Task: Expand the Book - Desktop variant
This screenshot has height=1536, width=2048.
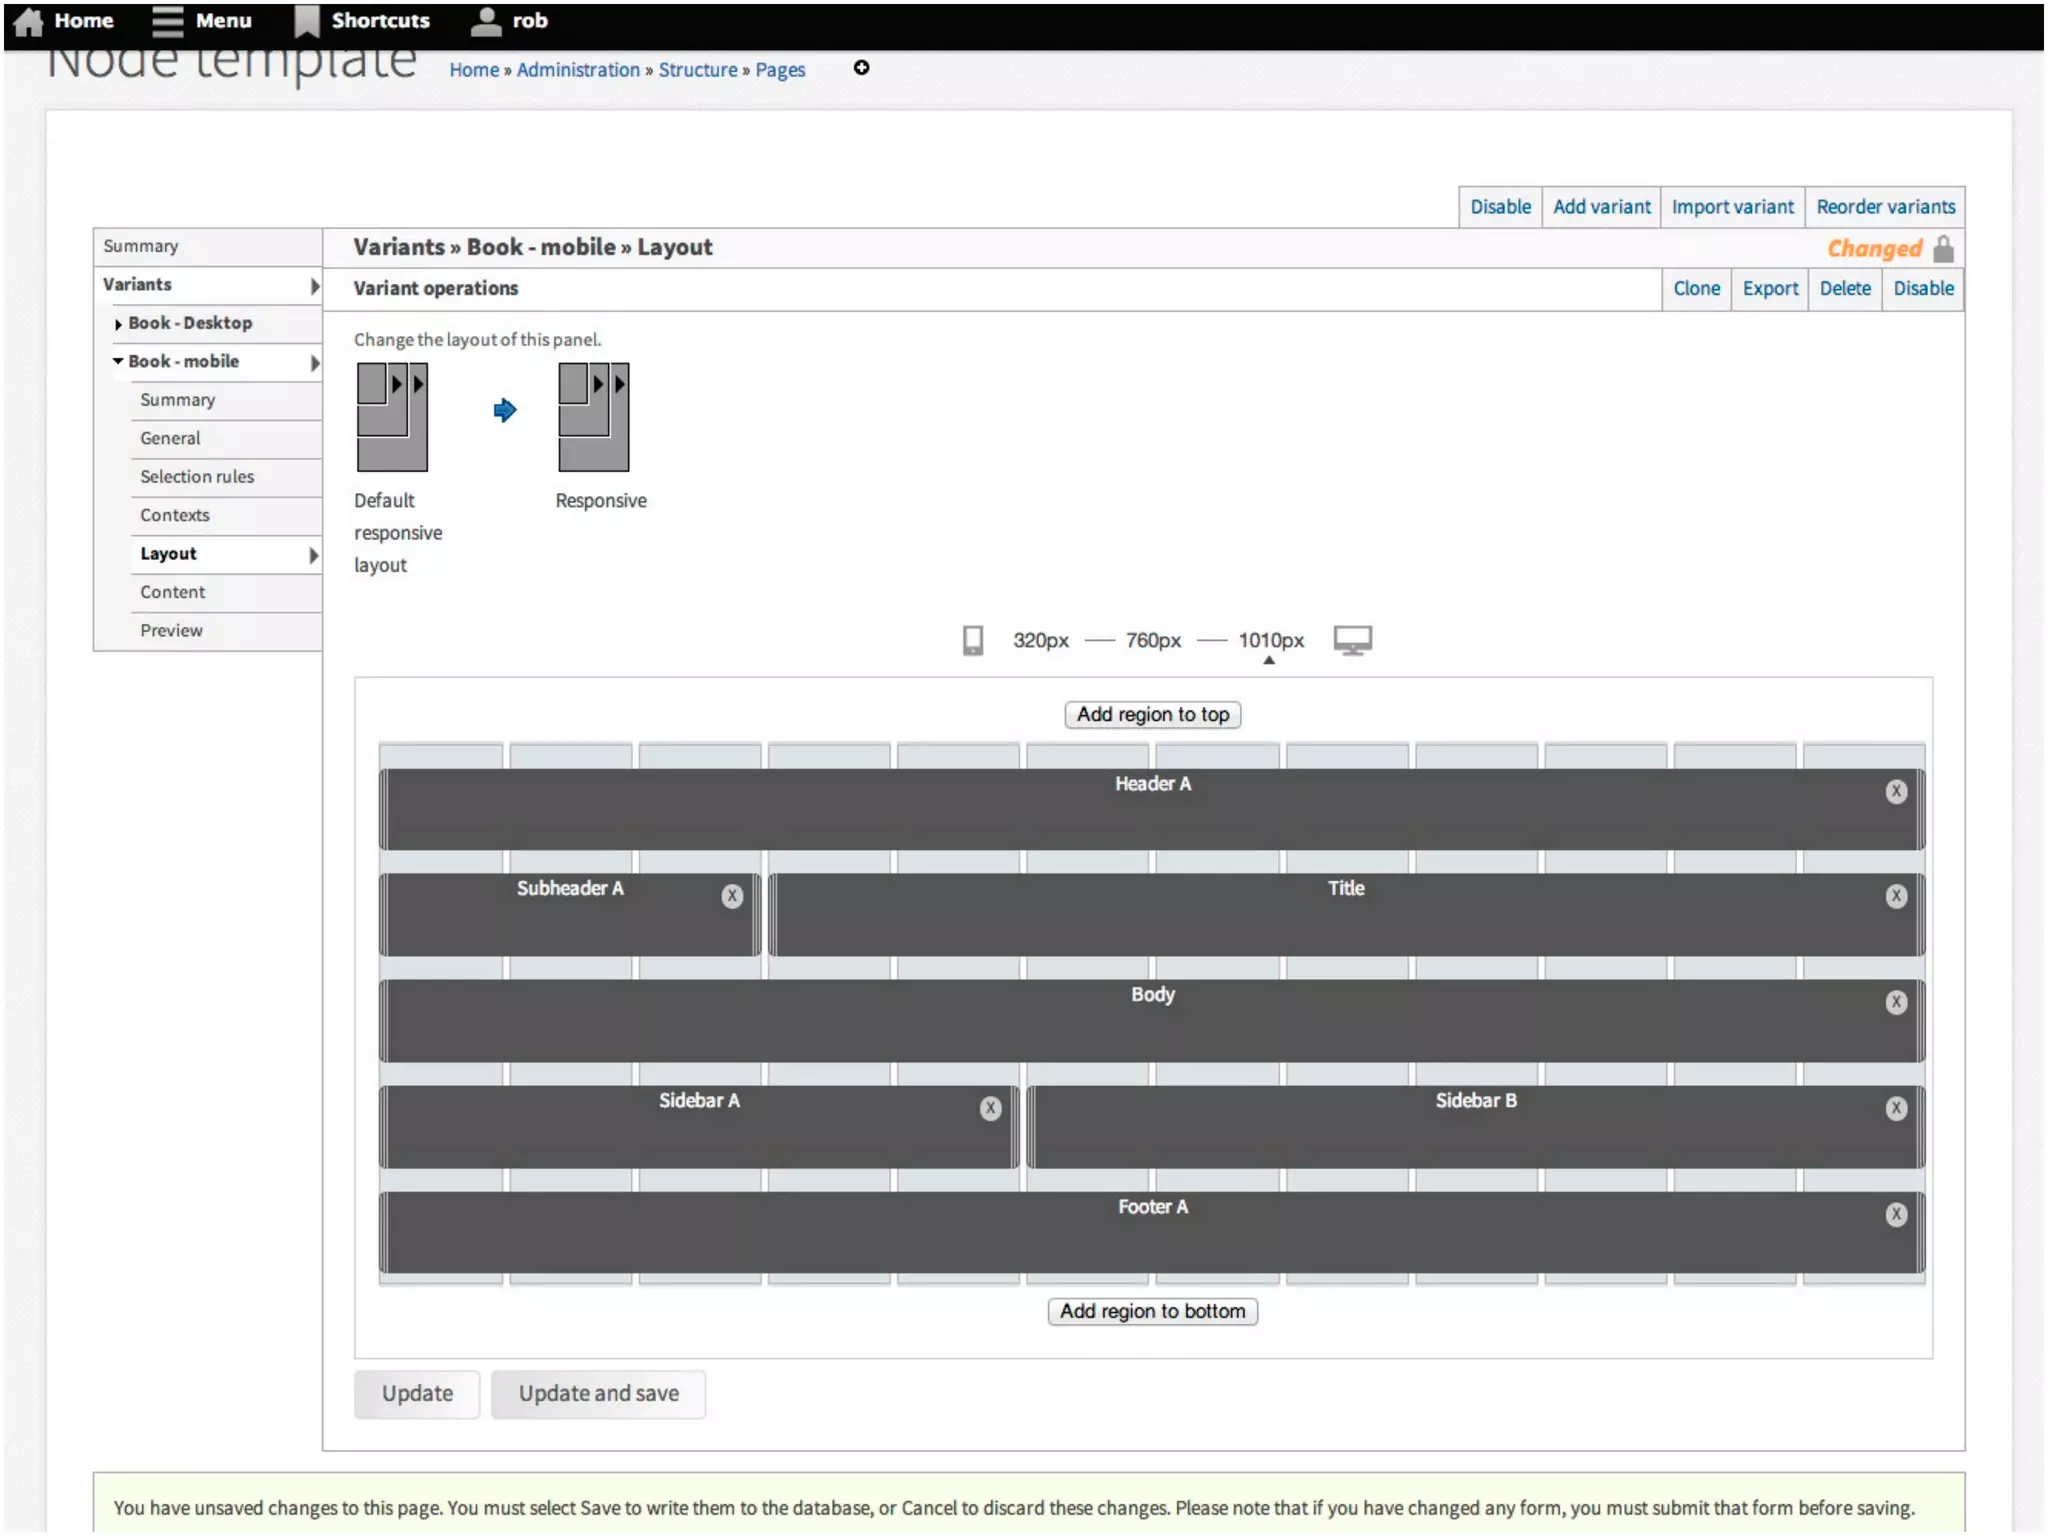Action: (x=118, y=324)
